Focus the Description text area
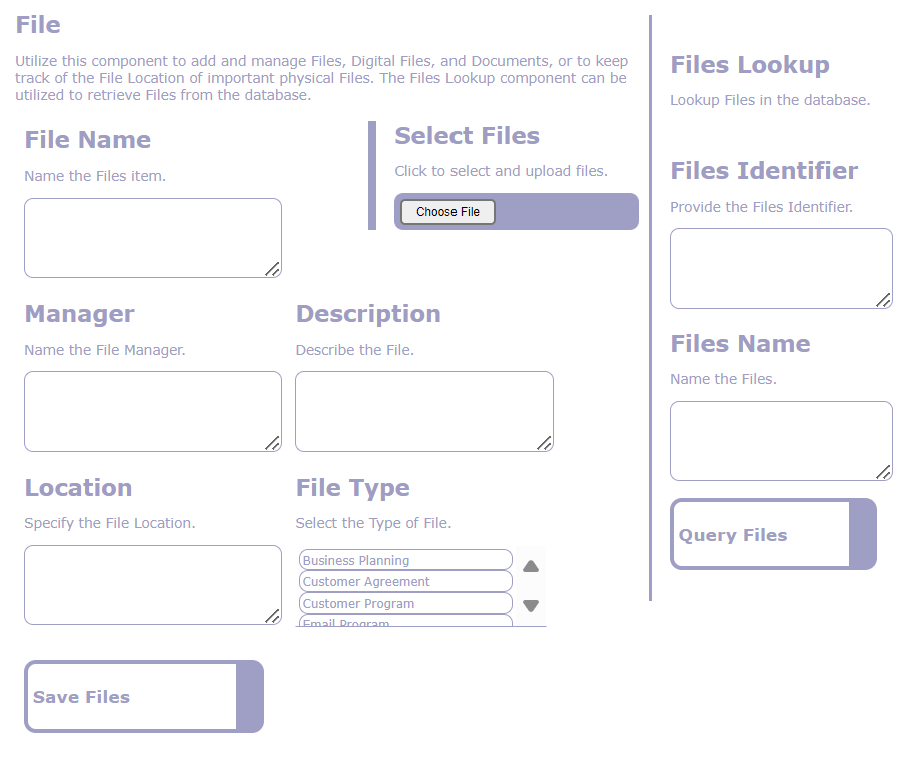 [x=423, y=411]
